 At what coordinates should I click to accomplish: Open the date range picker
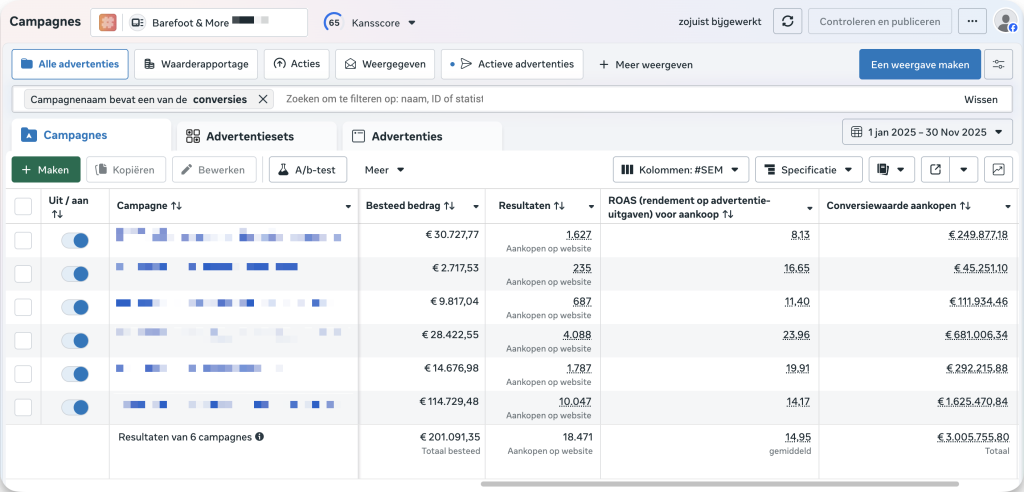coord(927,132)
